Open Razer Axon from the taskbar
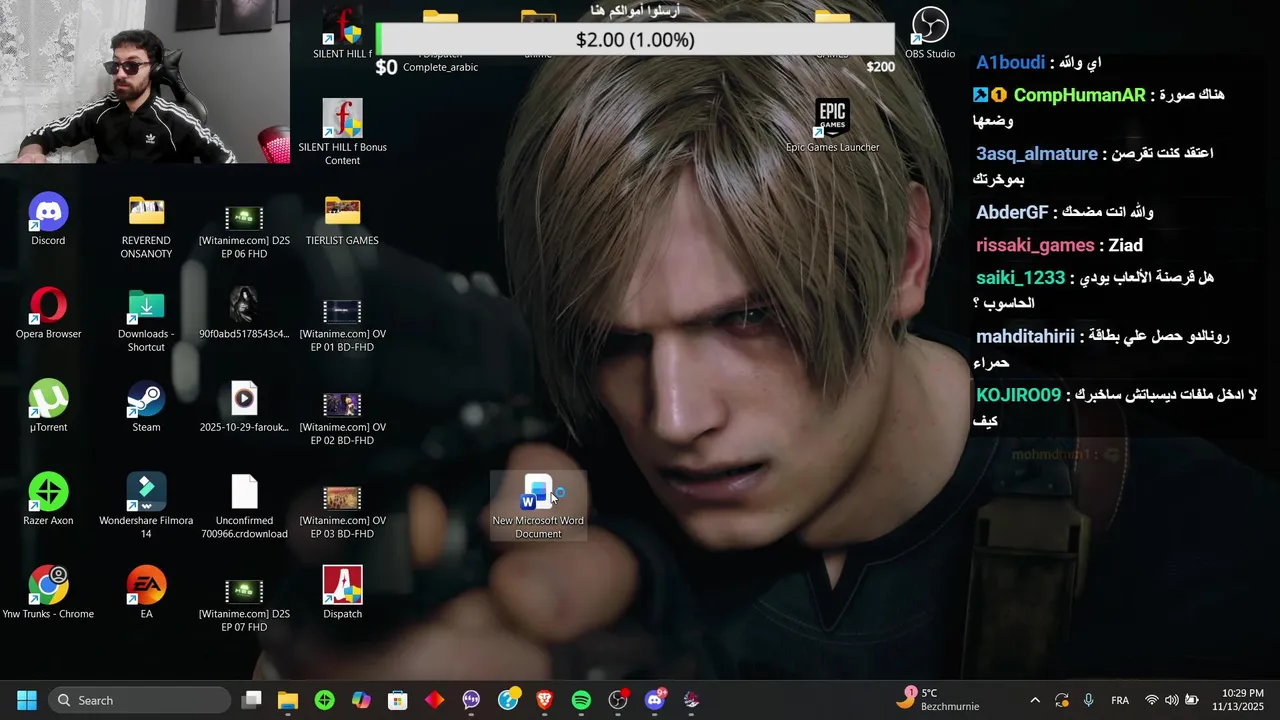The image size is (1280, 720). (324, 700)
